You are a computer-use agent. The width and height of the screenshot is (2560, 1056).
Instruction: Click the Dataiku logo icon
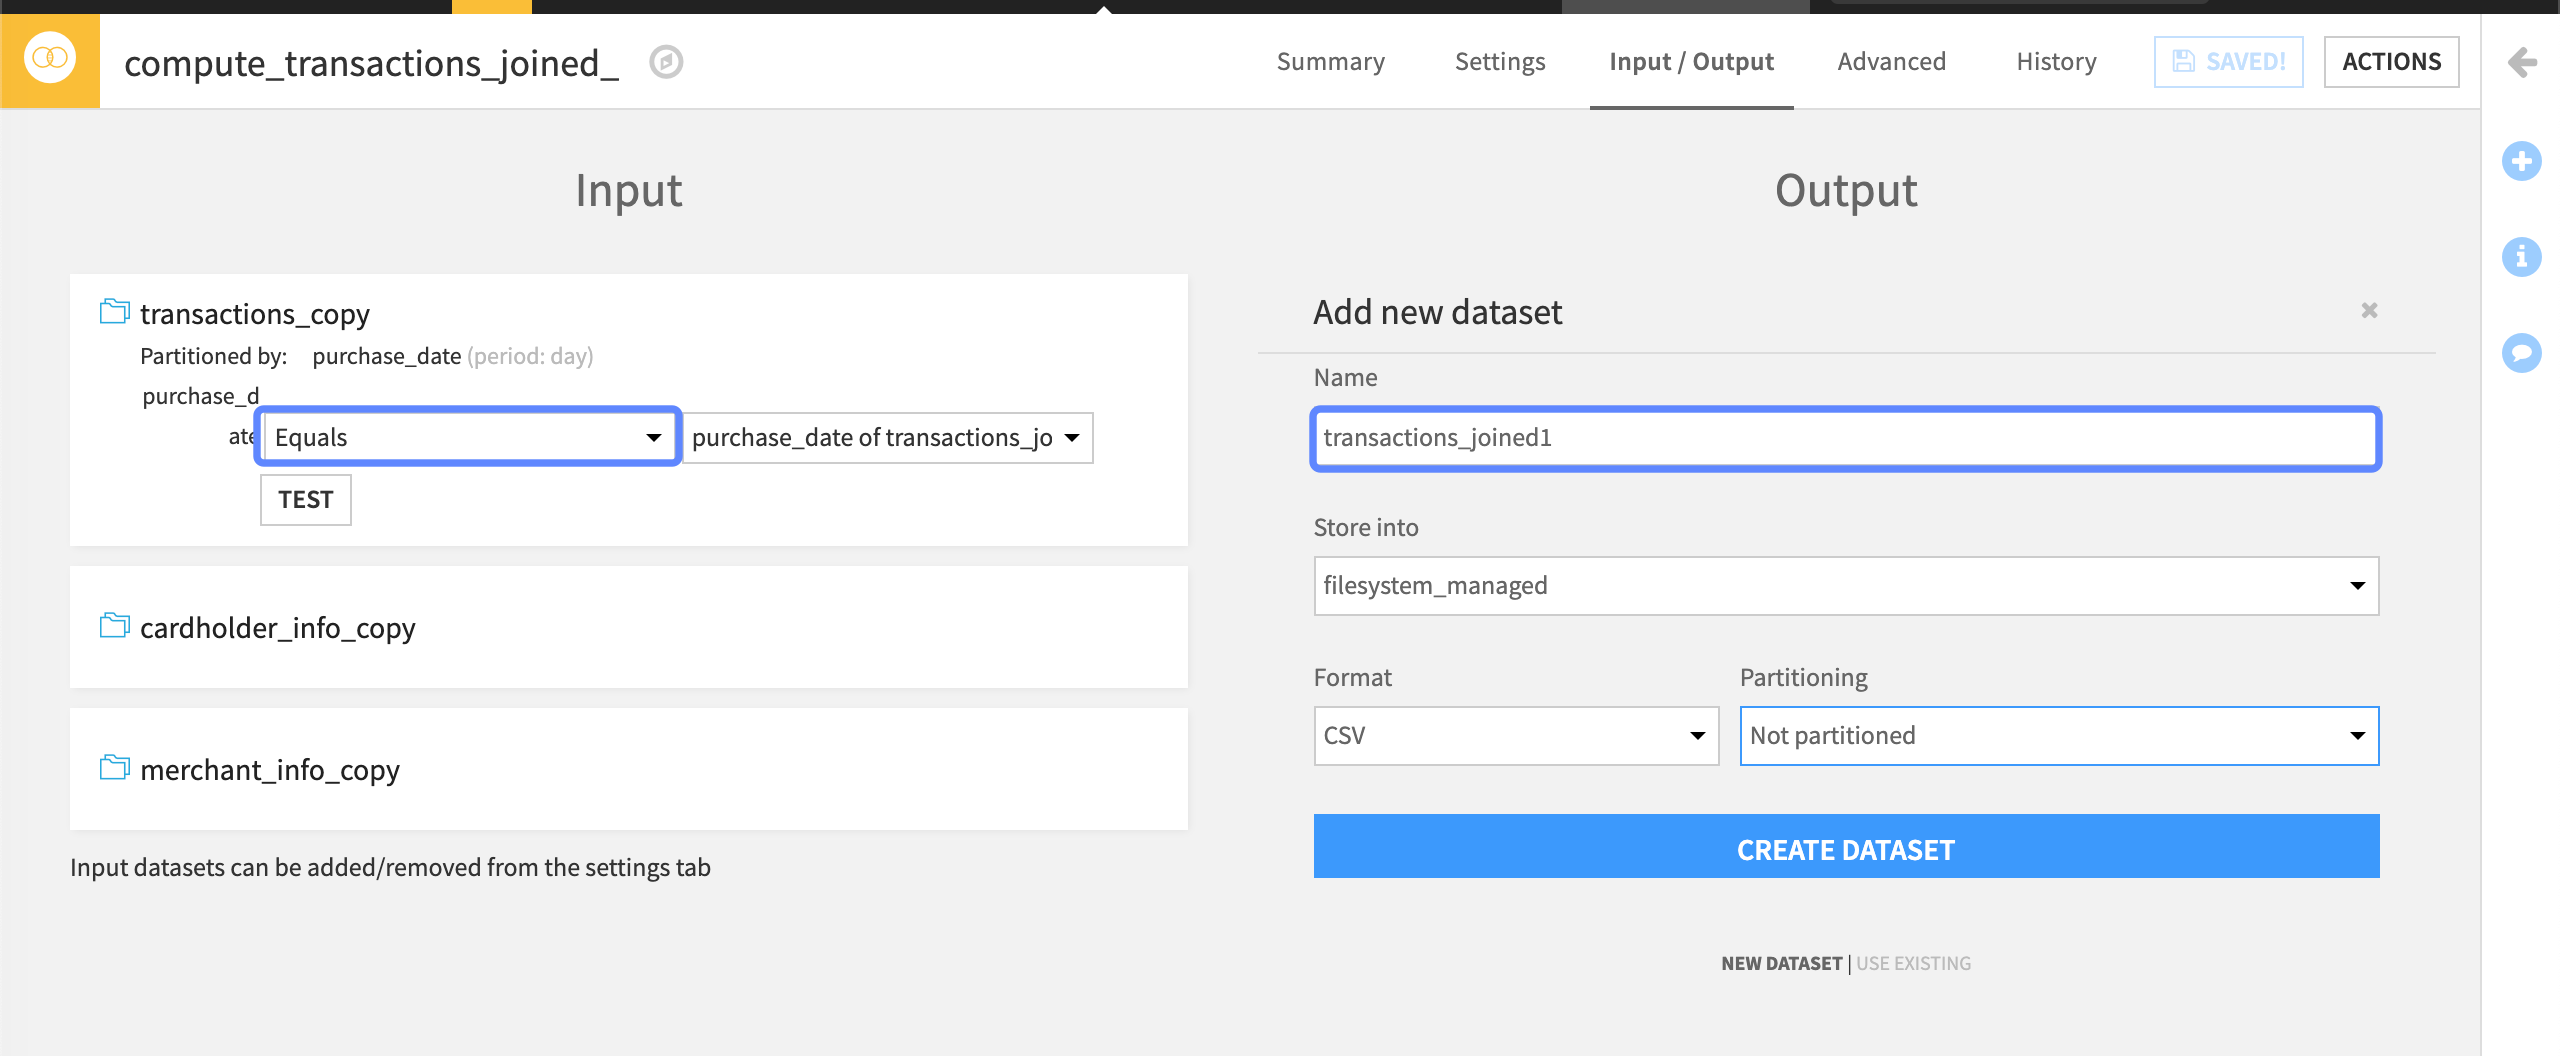50,59
